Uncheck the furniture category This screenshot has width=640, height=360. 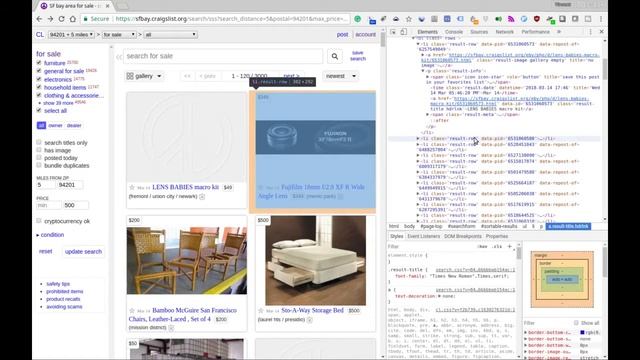39,63
